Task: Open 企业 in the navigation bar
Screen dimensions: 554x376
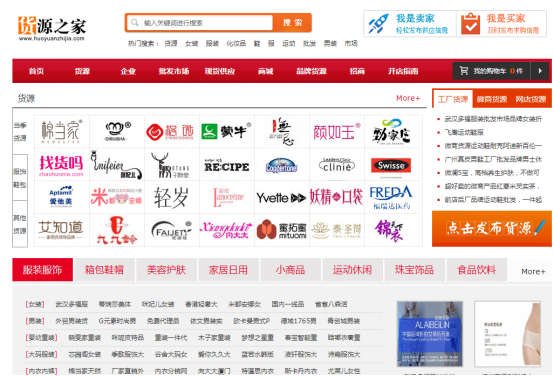Action: (128, 71)
